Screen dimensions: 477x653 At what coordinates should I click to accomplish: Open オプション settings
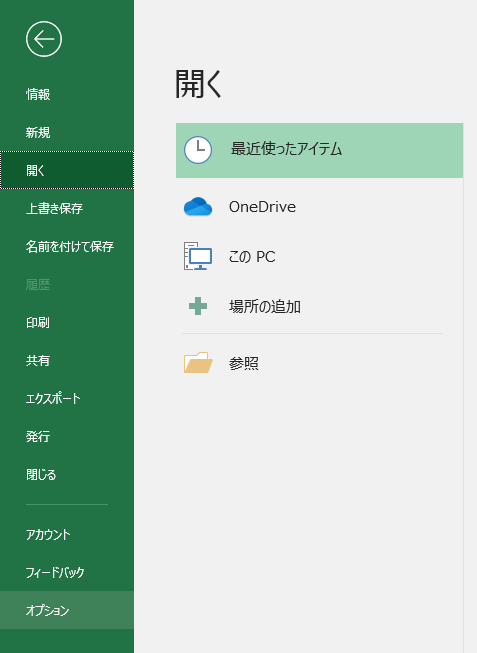(67, 610)
